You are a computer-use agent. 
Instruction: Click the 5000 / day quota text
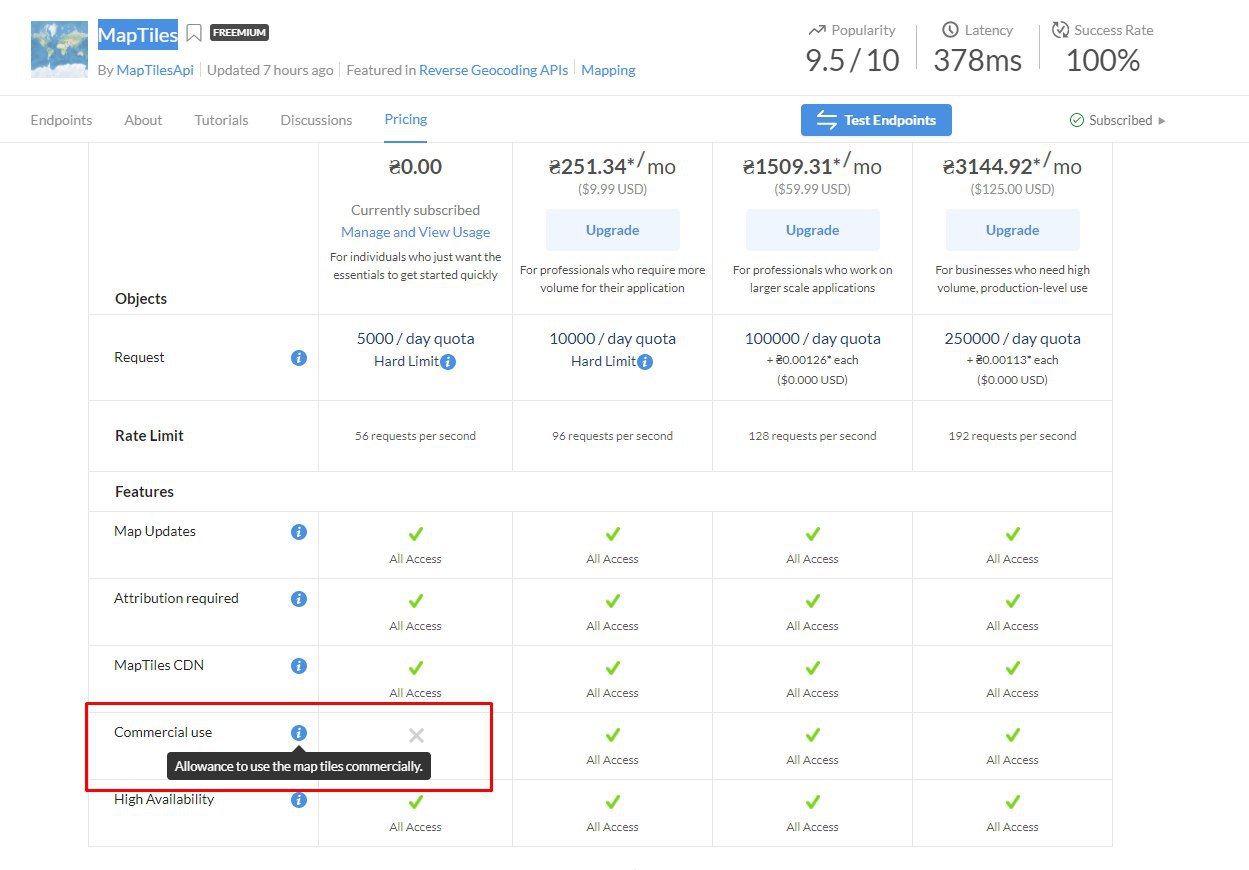tap(416, 339)
